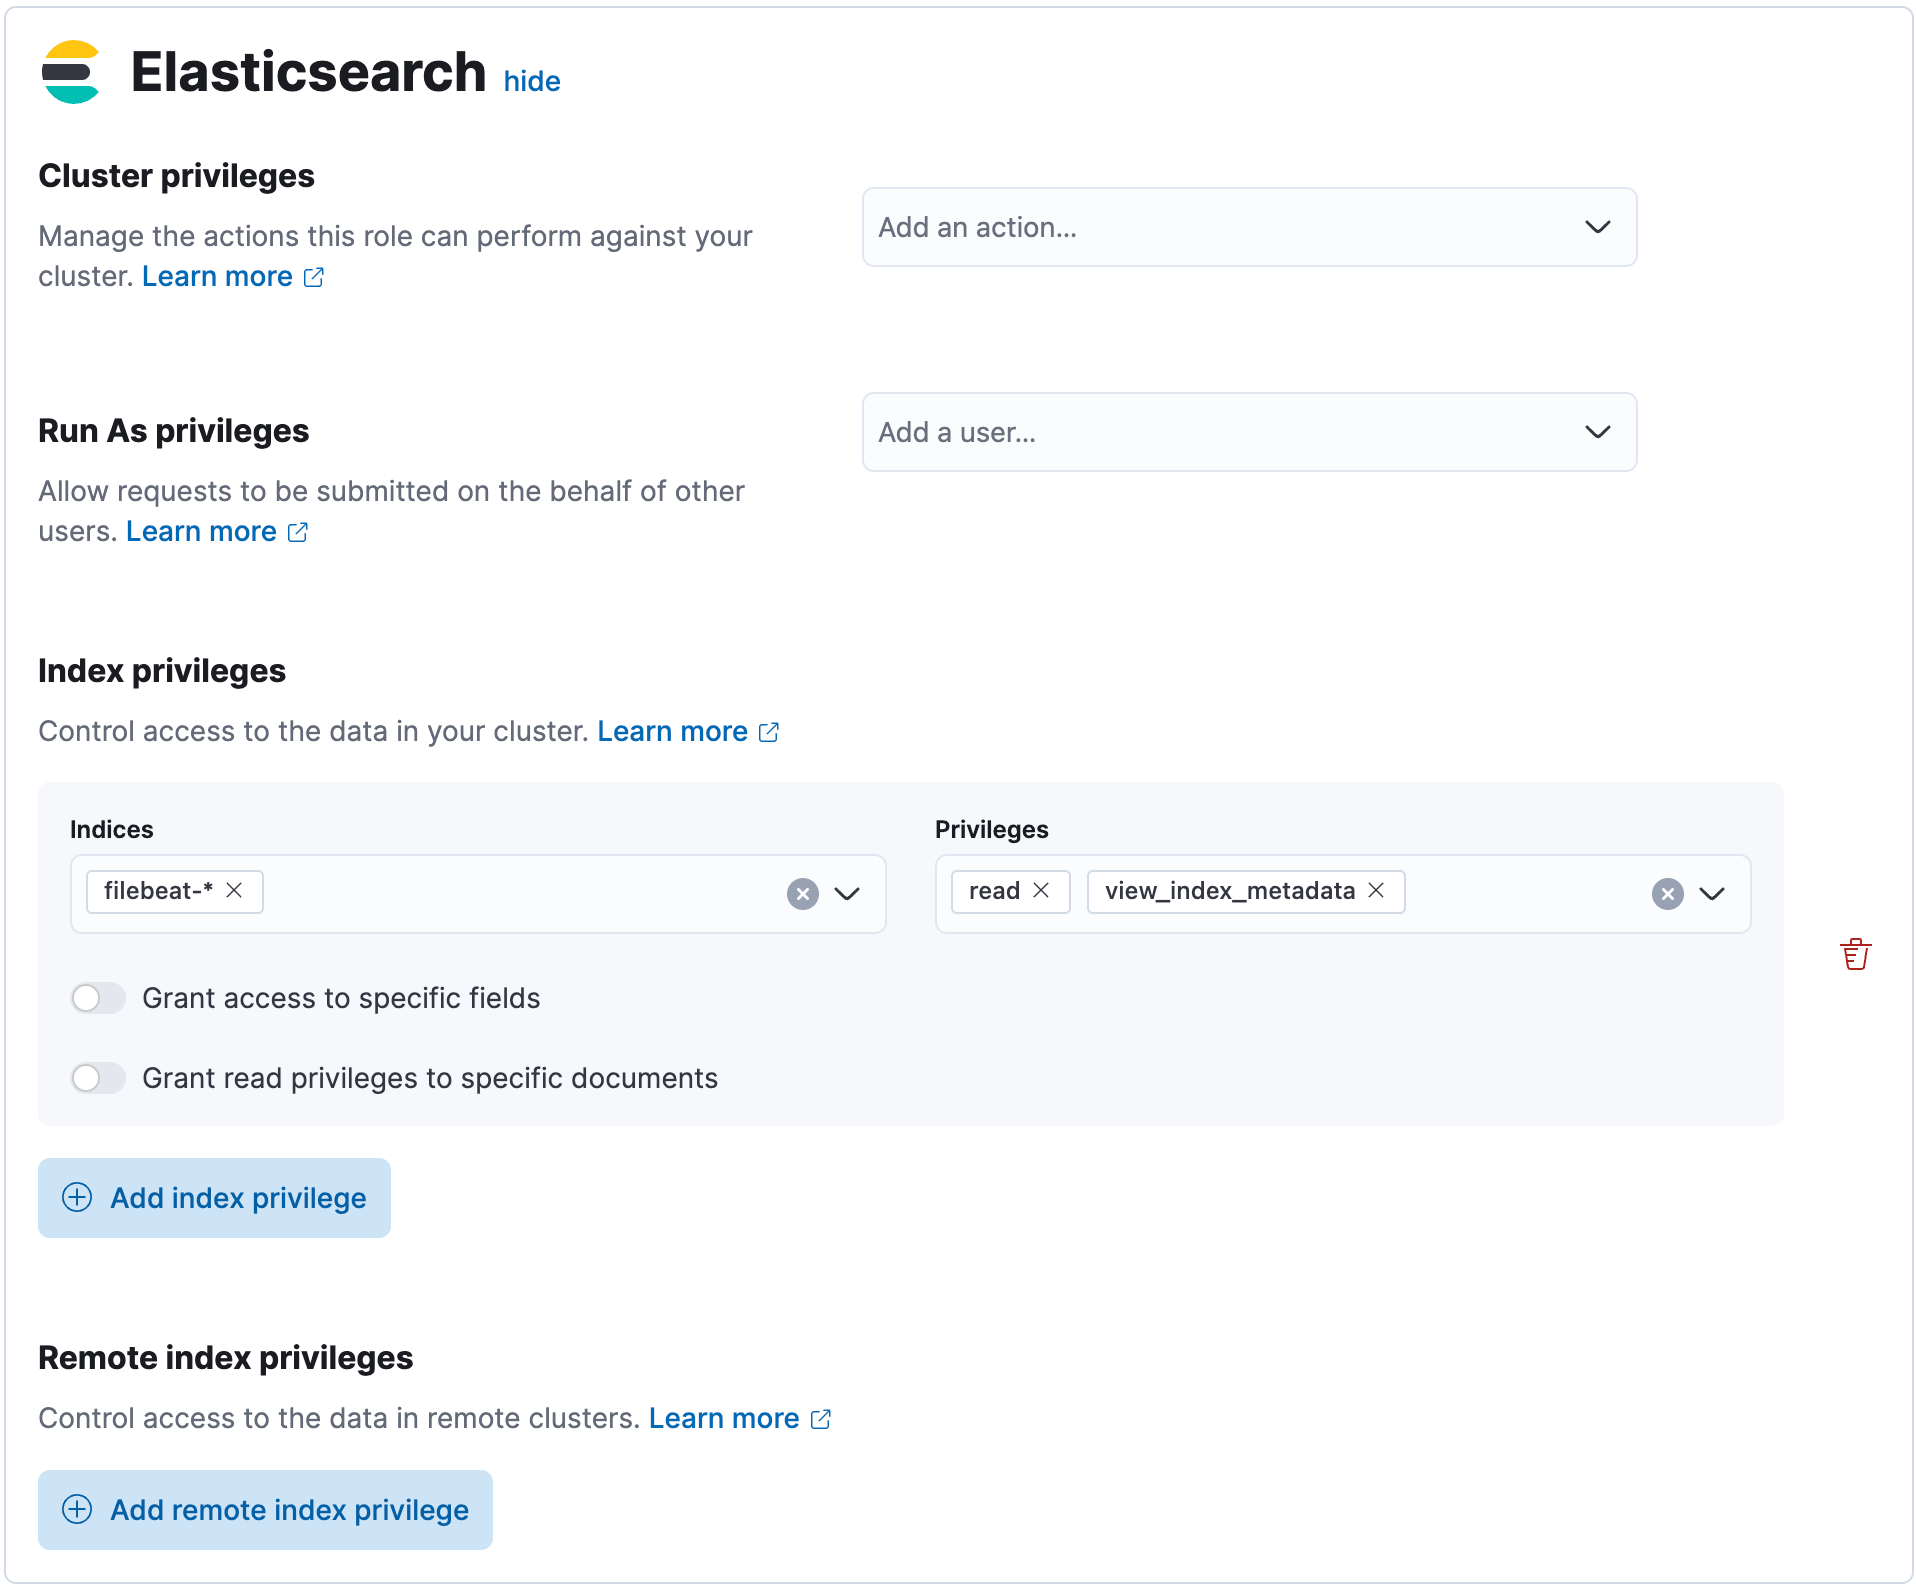The height and width of the screenshot is (1588, 1916).
Task: Expand the Indices dropdown chevron
Action: [846, 893]
